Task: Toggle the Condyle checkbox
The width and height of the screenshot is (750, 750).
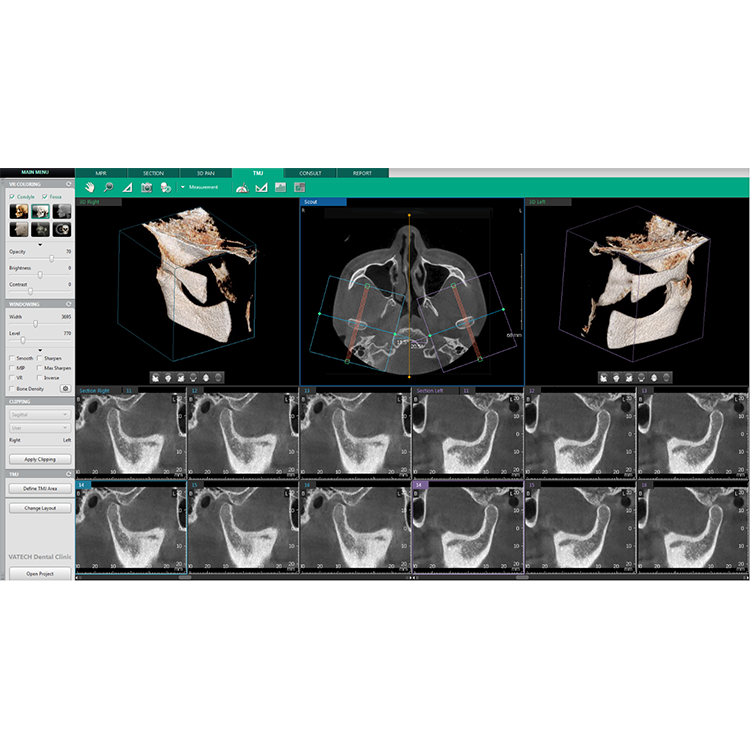Action: click(12, 197)
